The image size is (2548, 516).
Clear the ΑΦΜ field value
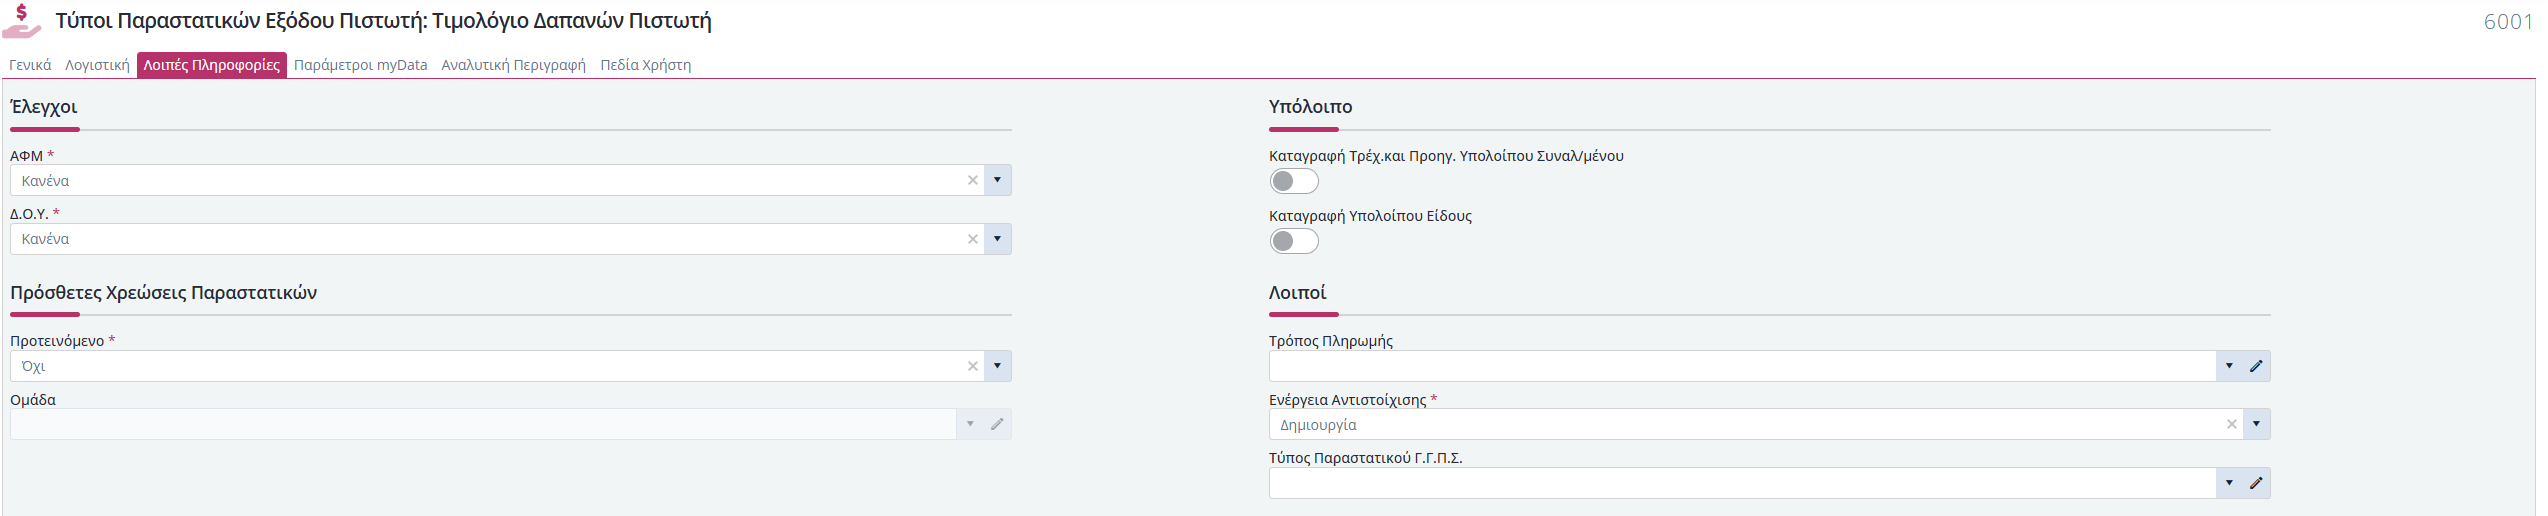(x=972, y=181)
